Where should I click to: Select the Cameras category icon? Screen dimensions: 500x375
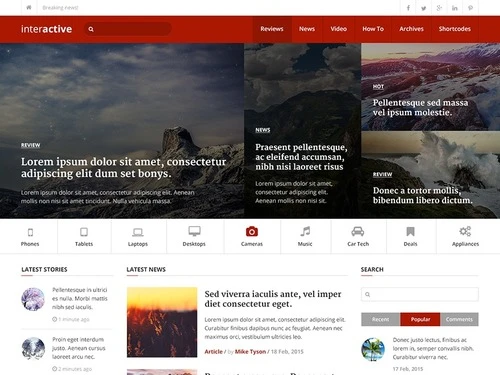click(x=252, y=231)
